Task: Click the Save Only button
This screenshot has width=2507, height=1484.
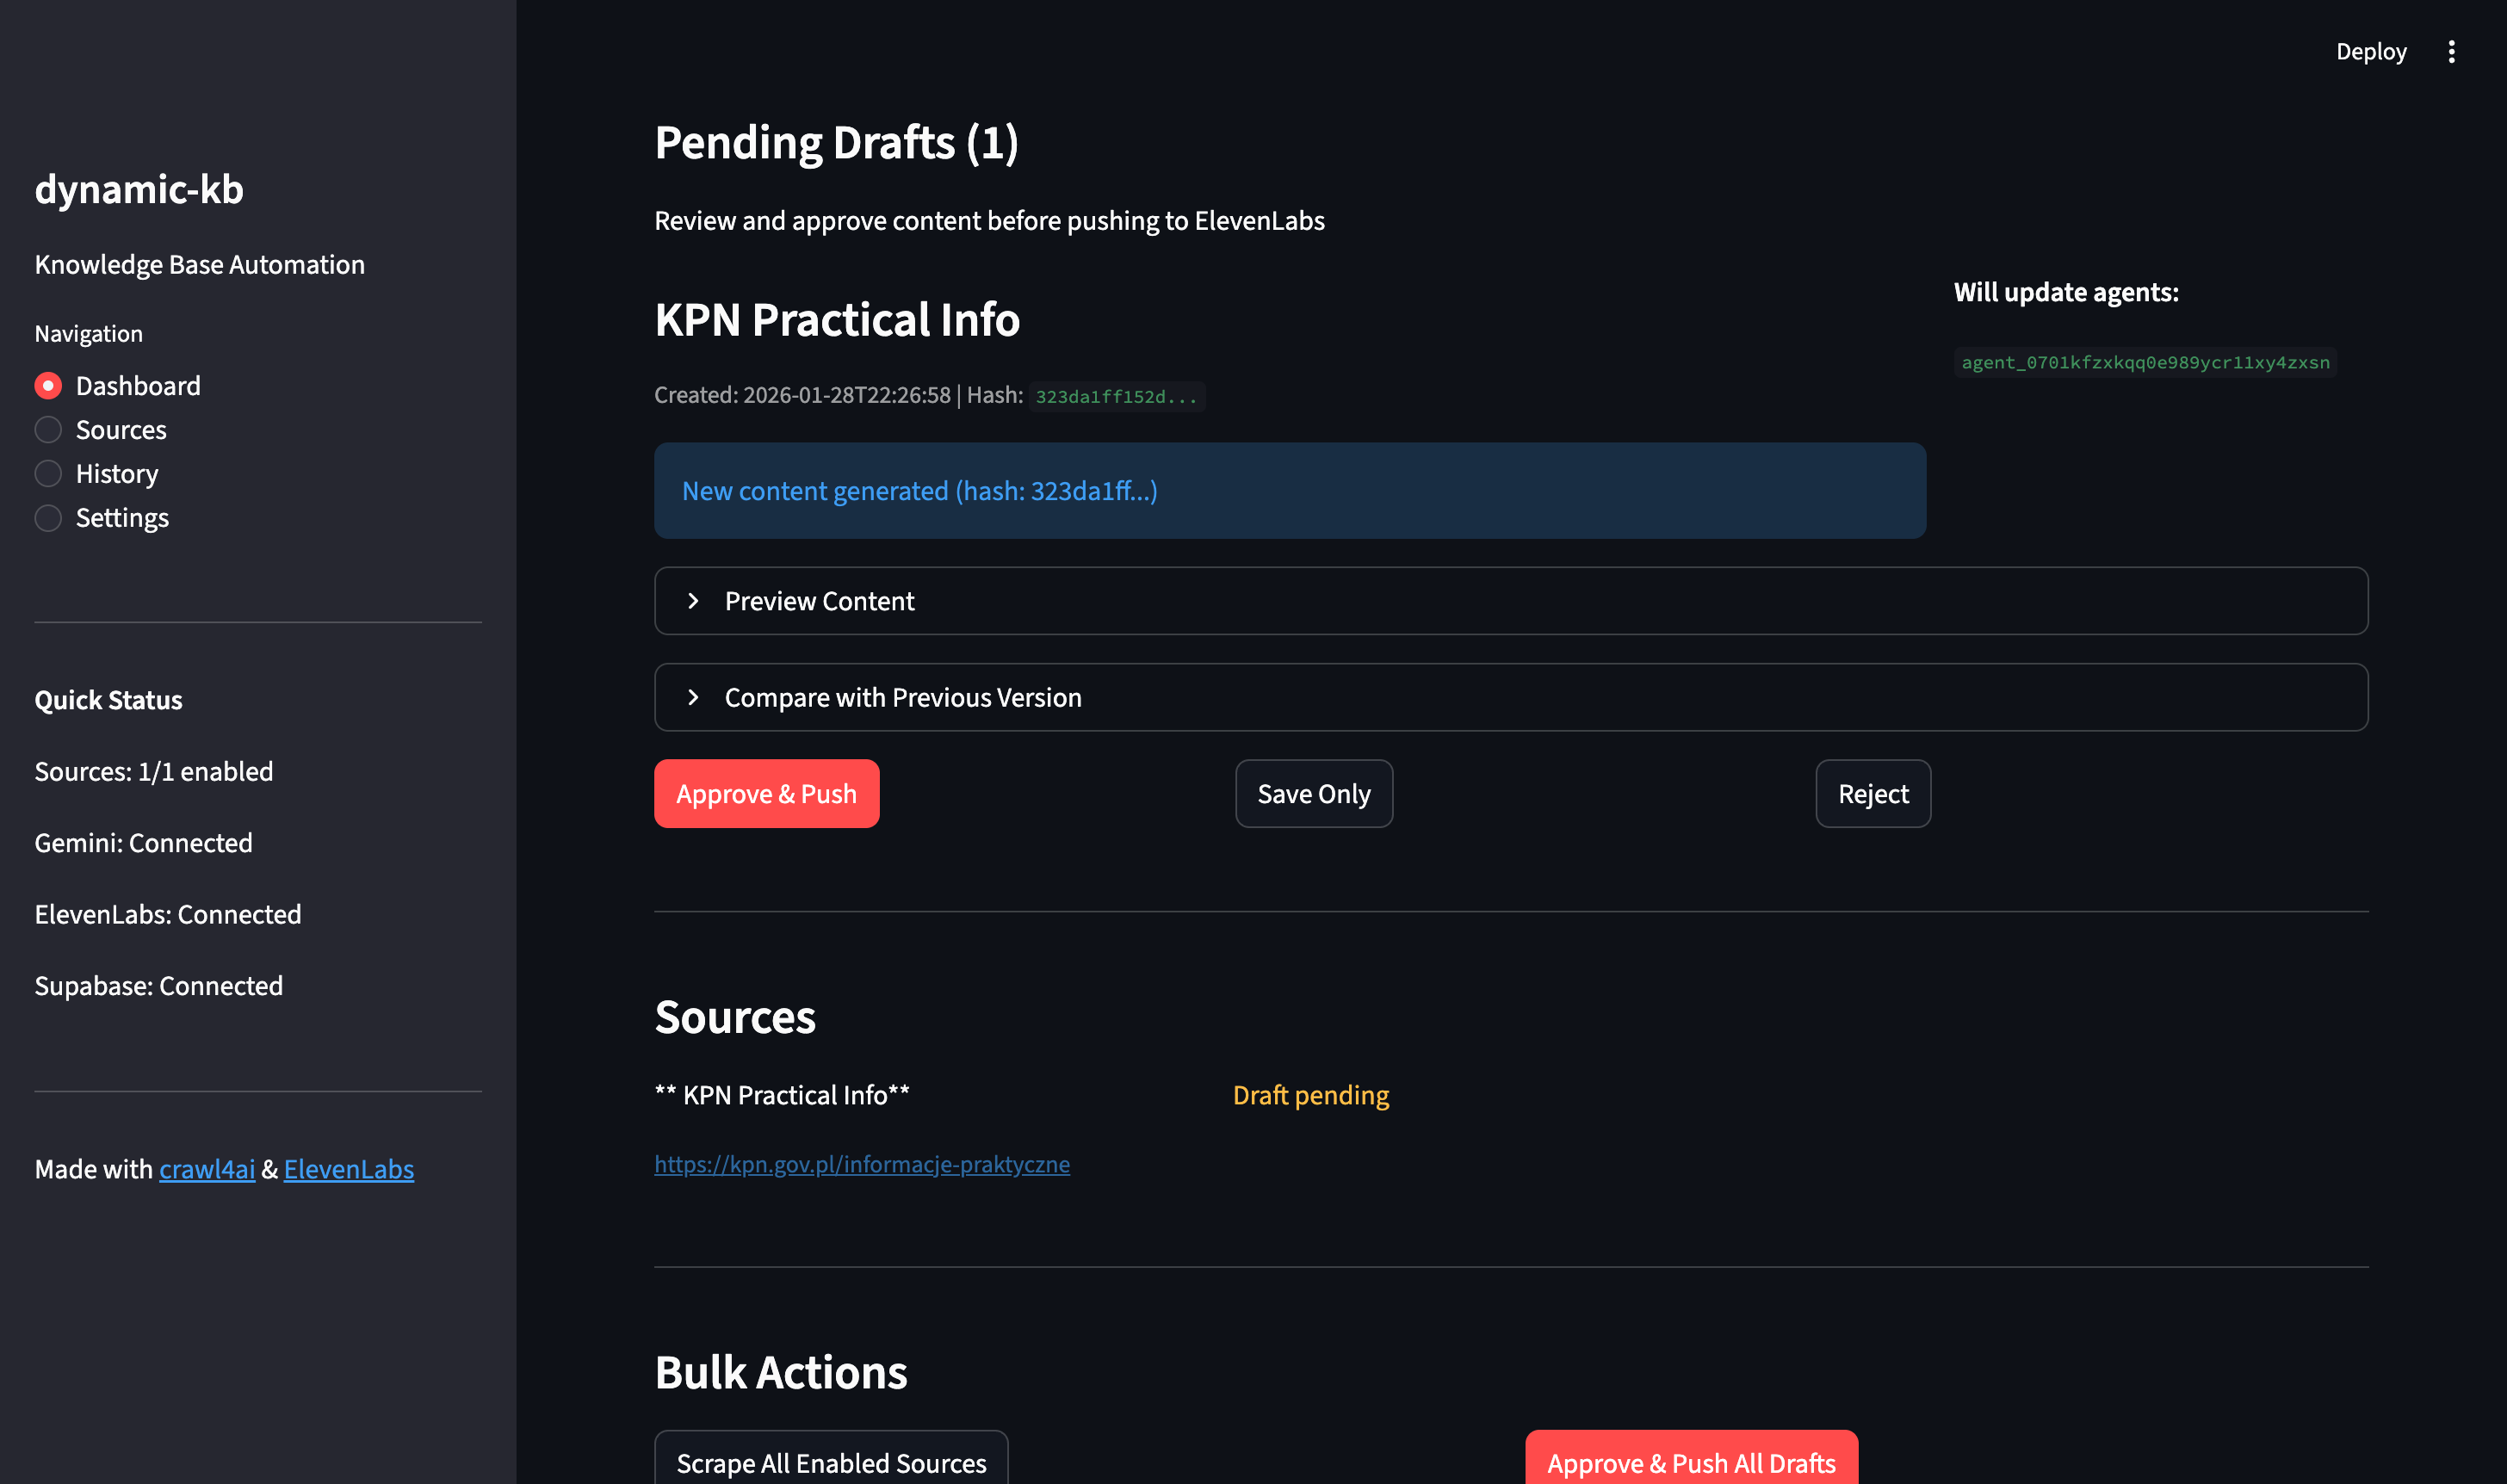Action: coord(1313,793)
